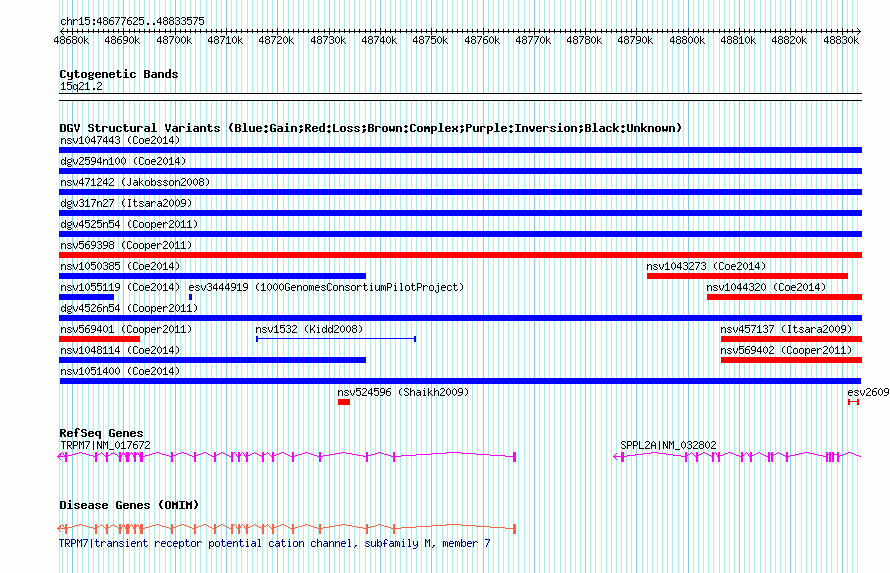Image resolution: width=890 pixels, height=573 pixels.
Task: Open the dgv317n27 (Itsara2009) variant
Action: point(126,203)
